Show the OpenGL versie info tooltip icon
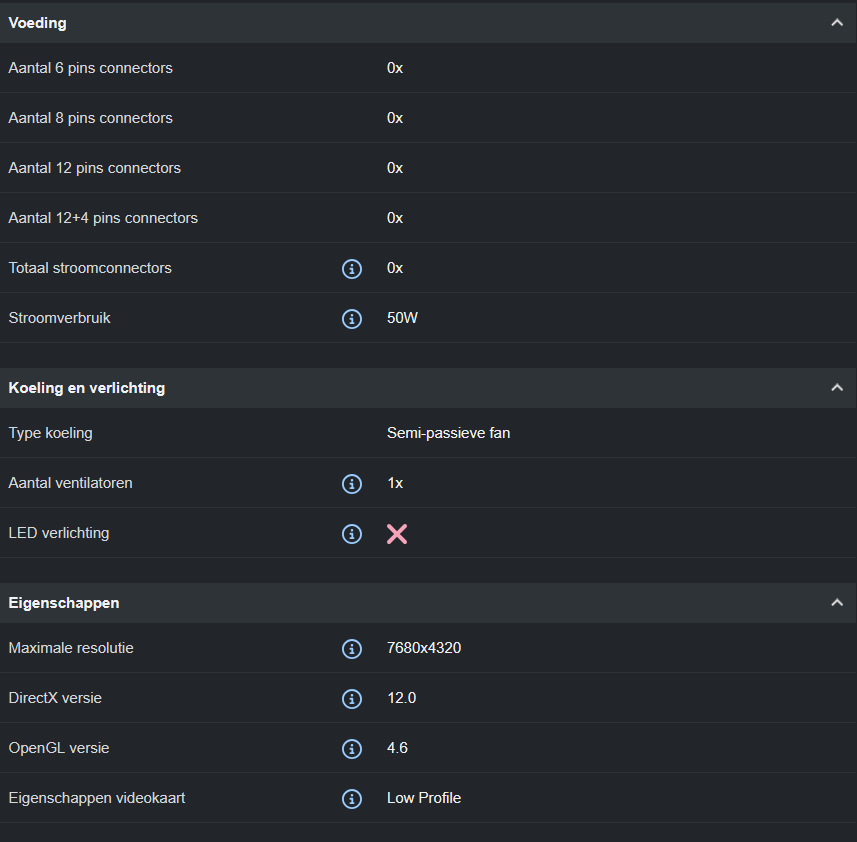The height and width of the screenshot is (842, 857). tap(352, 748)
